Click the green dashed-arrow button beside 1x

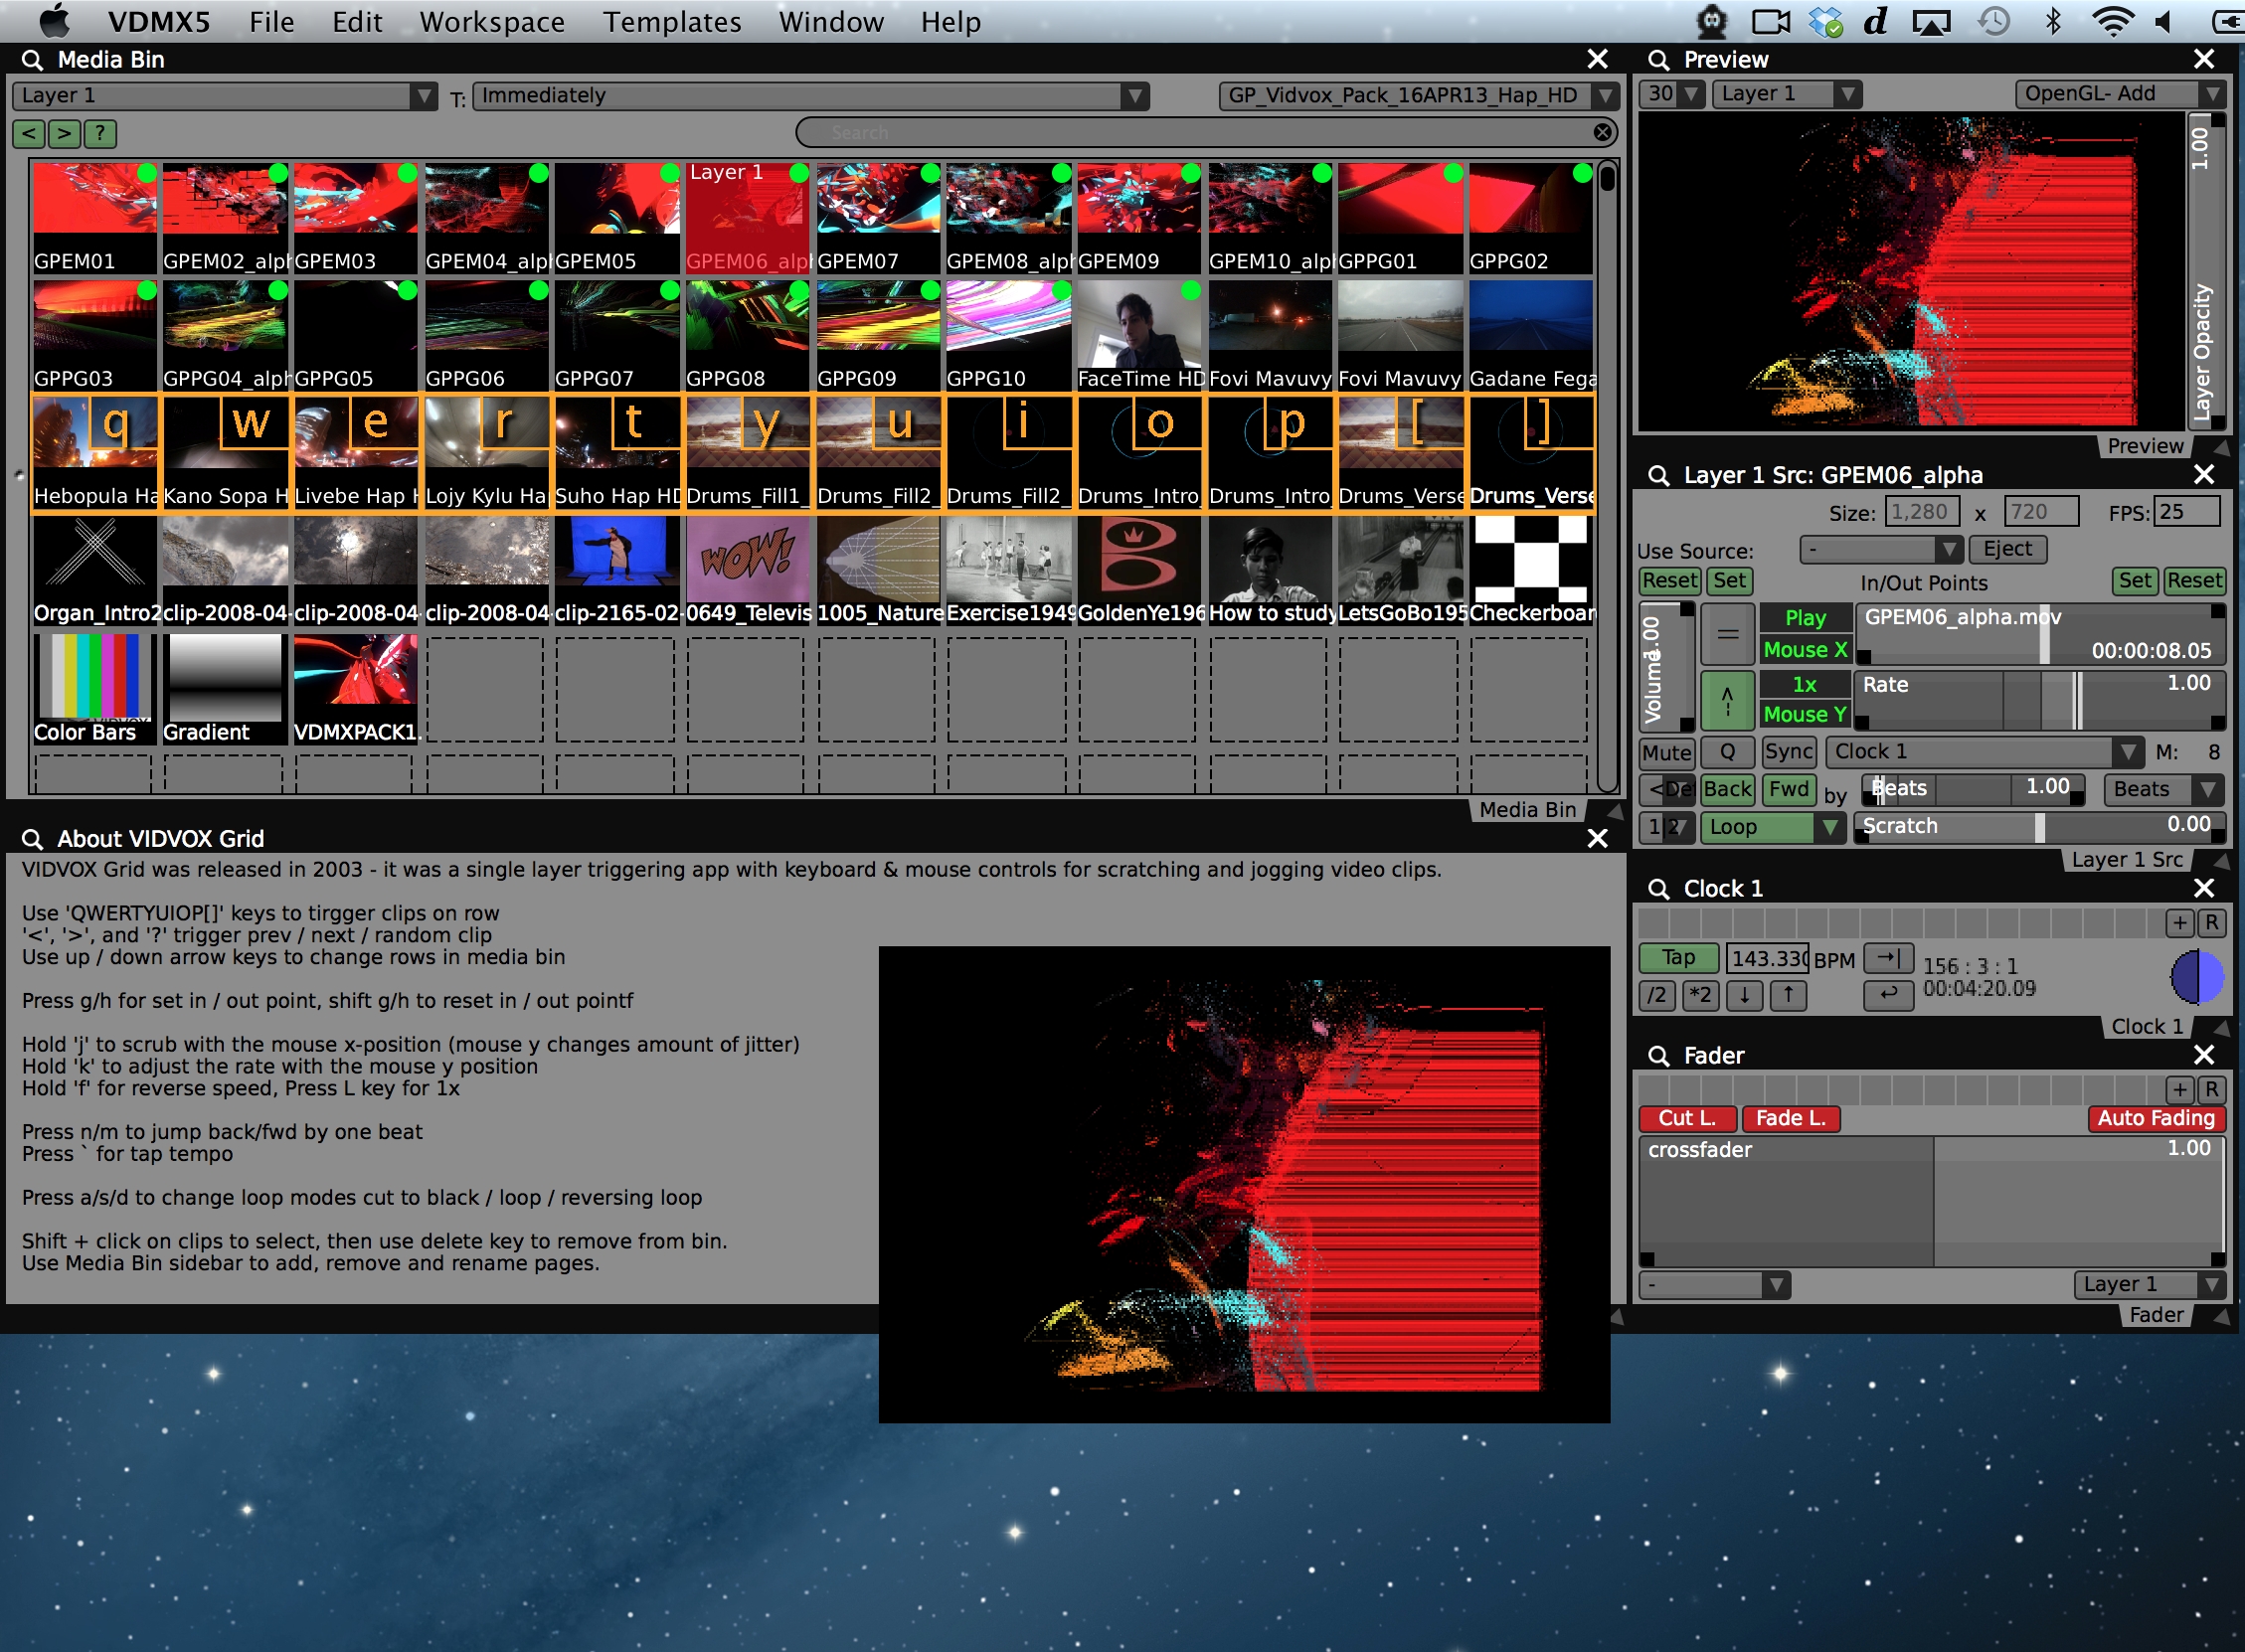click(1728, 699)
